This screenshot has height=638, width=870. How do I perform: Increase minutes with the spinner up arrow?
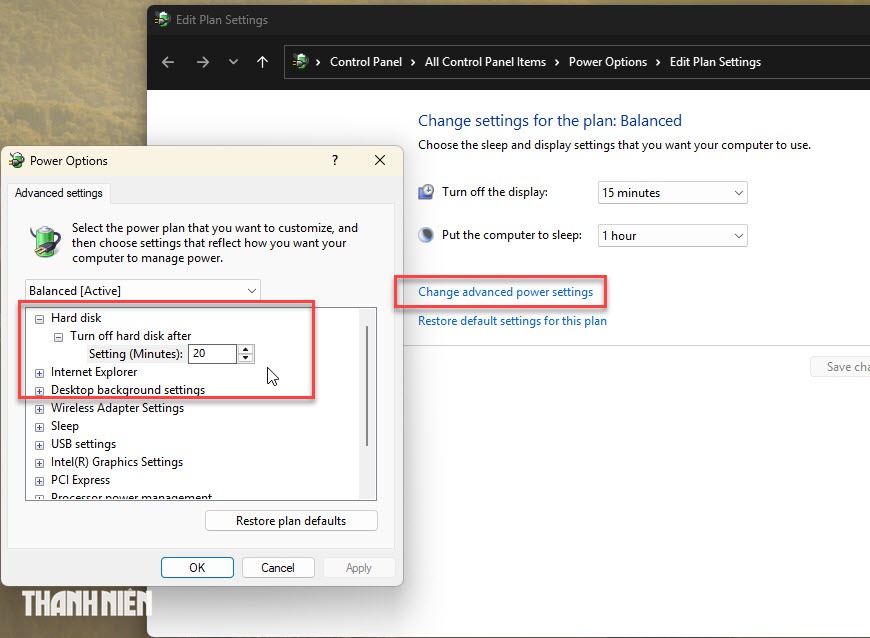246,349
